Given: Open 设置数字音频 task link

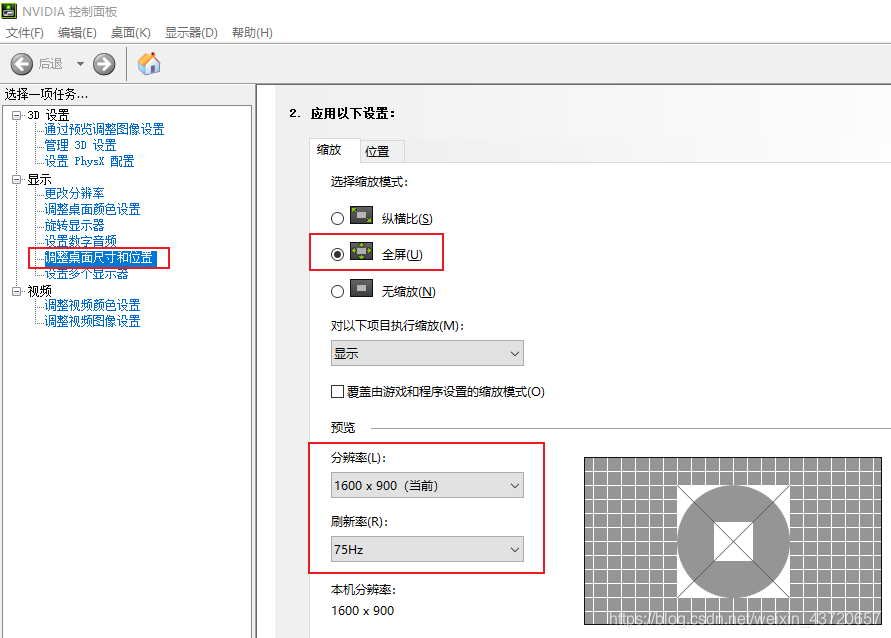Looking at the screenshot, I should click(81, 241).
